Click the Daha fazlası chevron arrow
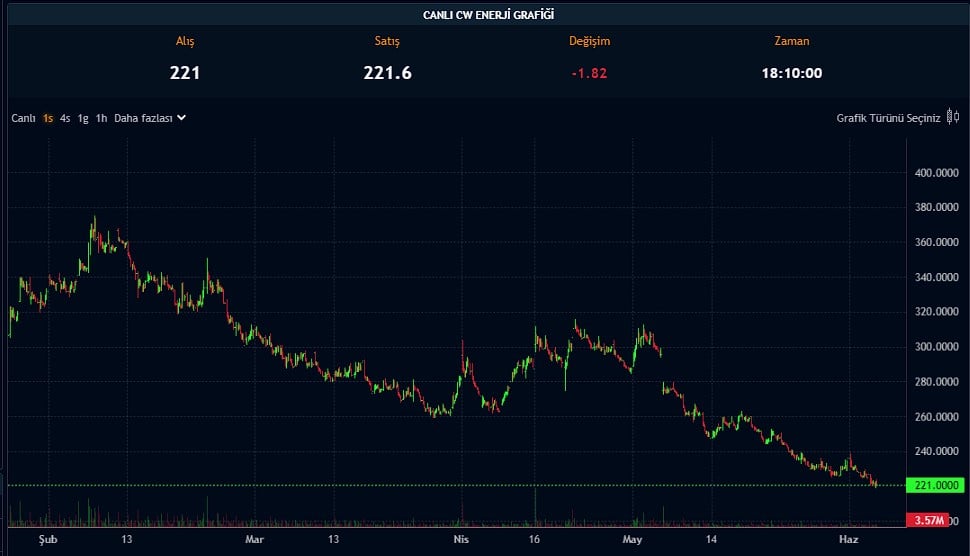Viewport: 970px width, 556px height. (x=182, y=118)
